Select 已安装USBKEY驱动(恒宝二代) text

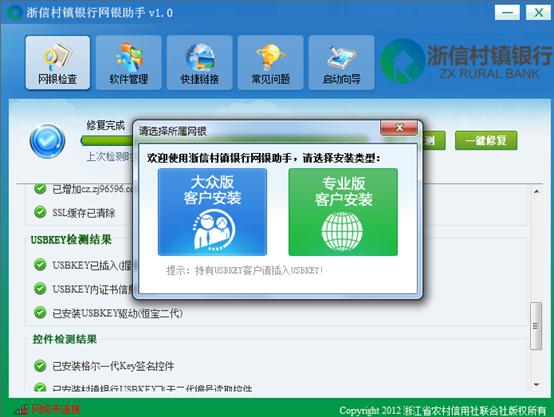[117, 313]
